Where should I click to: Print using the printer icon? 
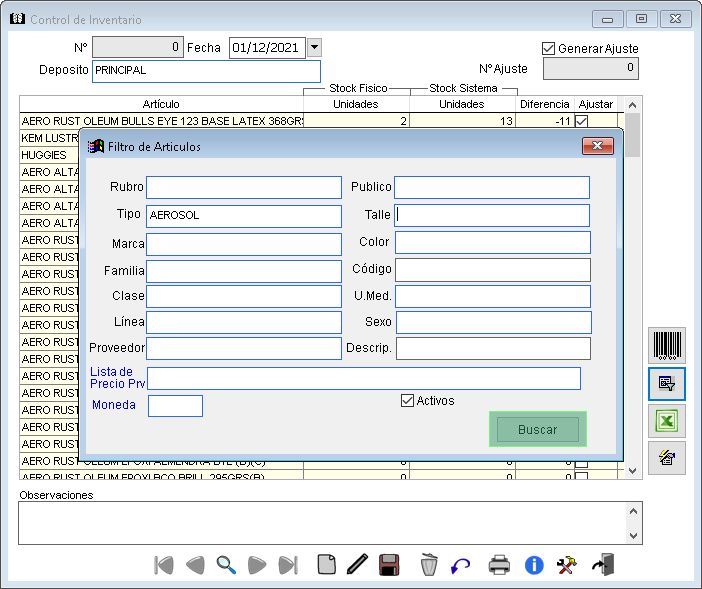click(499, 565)
